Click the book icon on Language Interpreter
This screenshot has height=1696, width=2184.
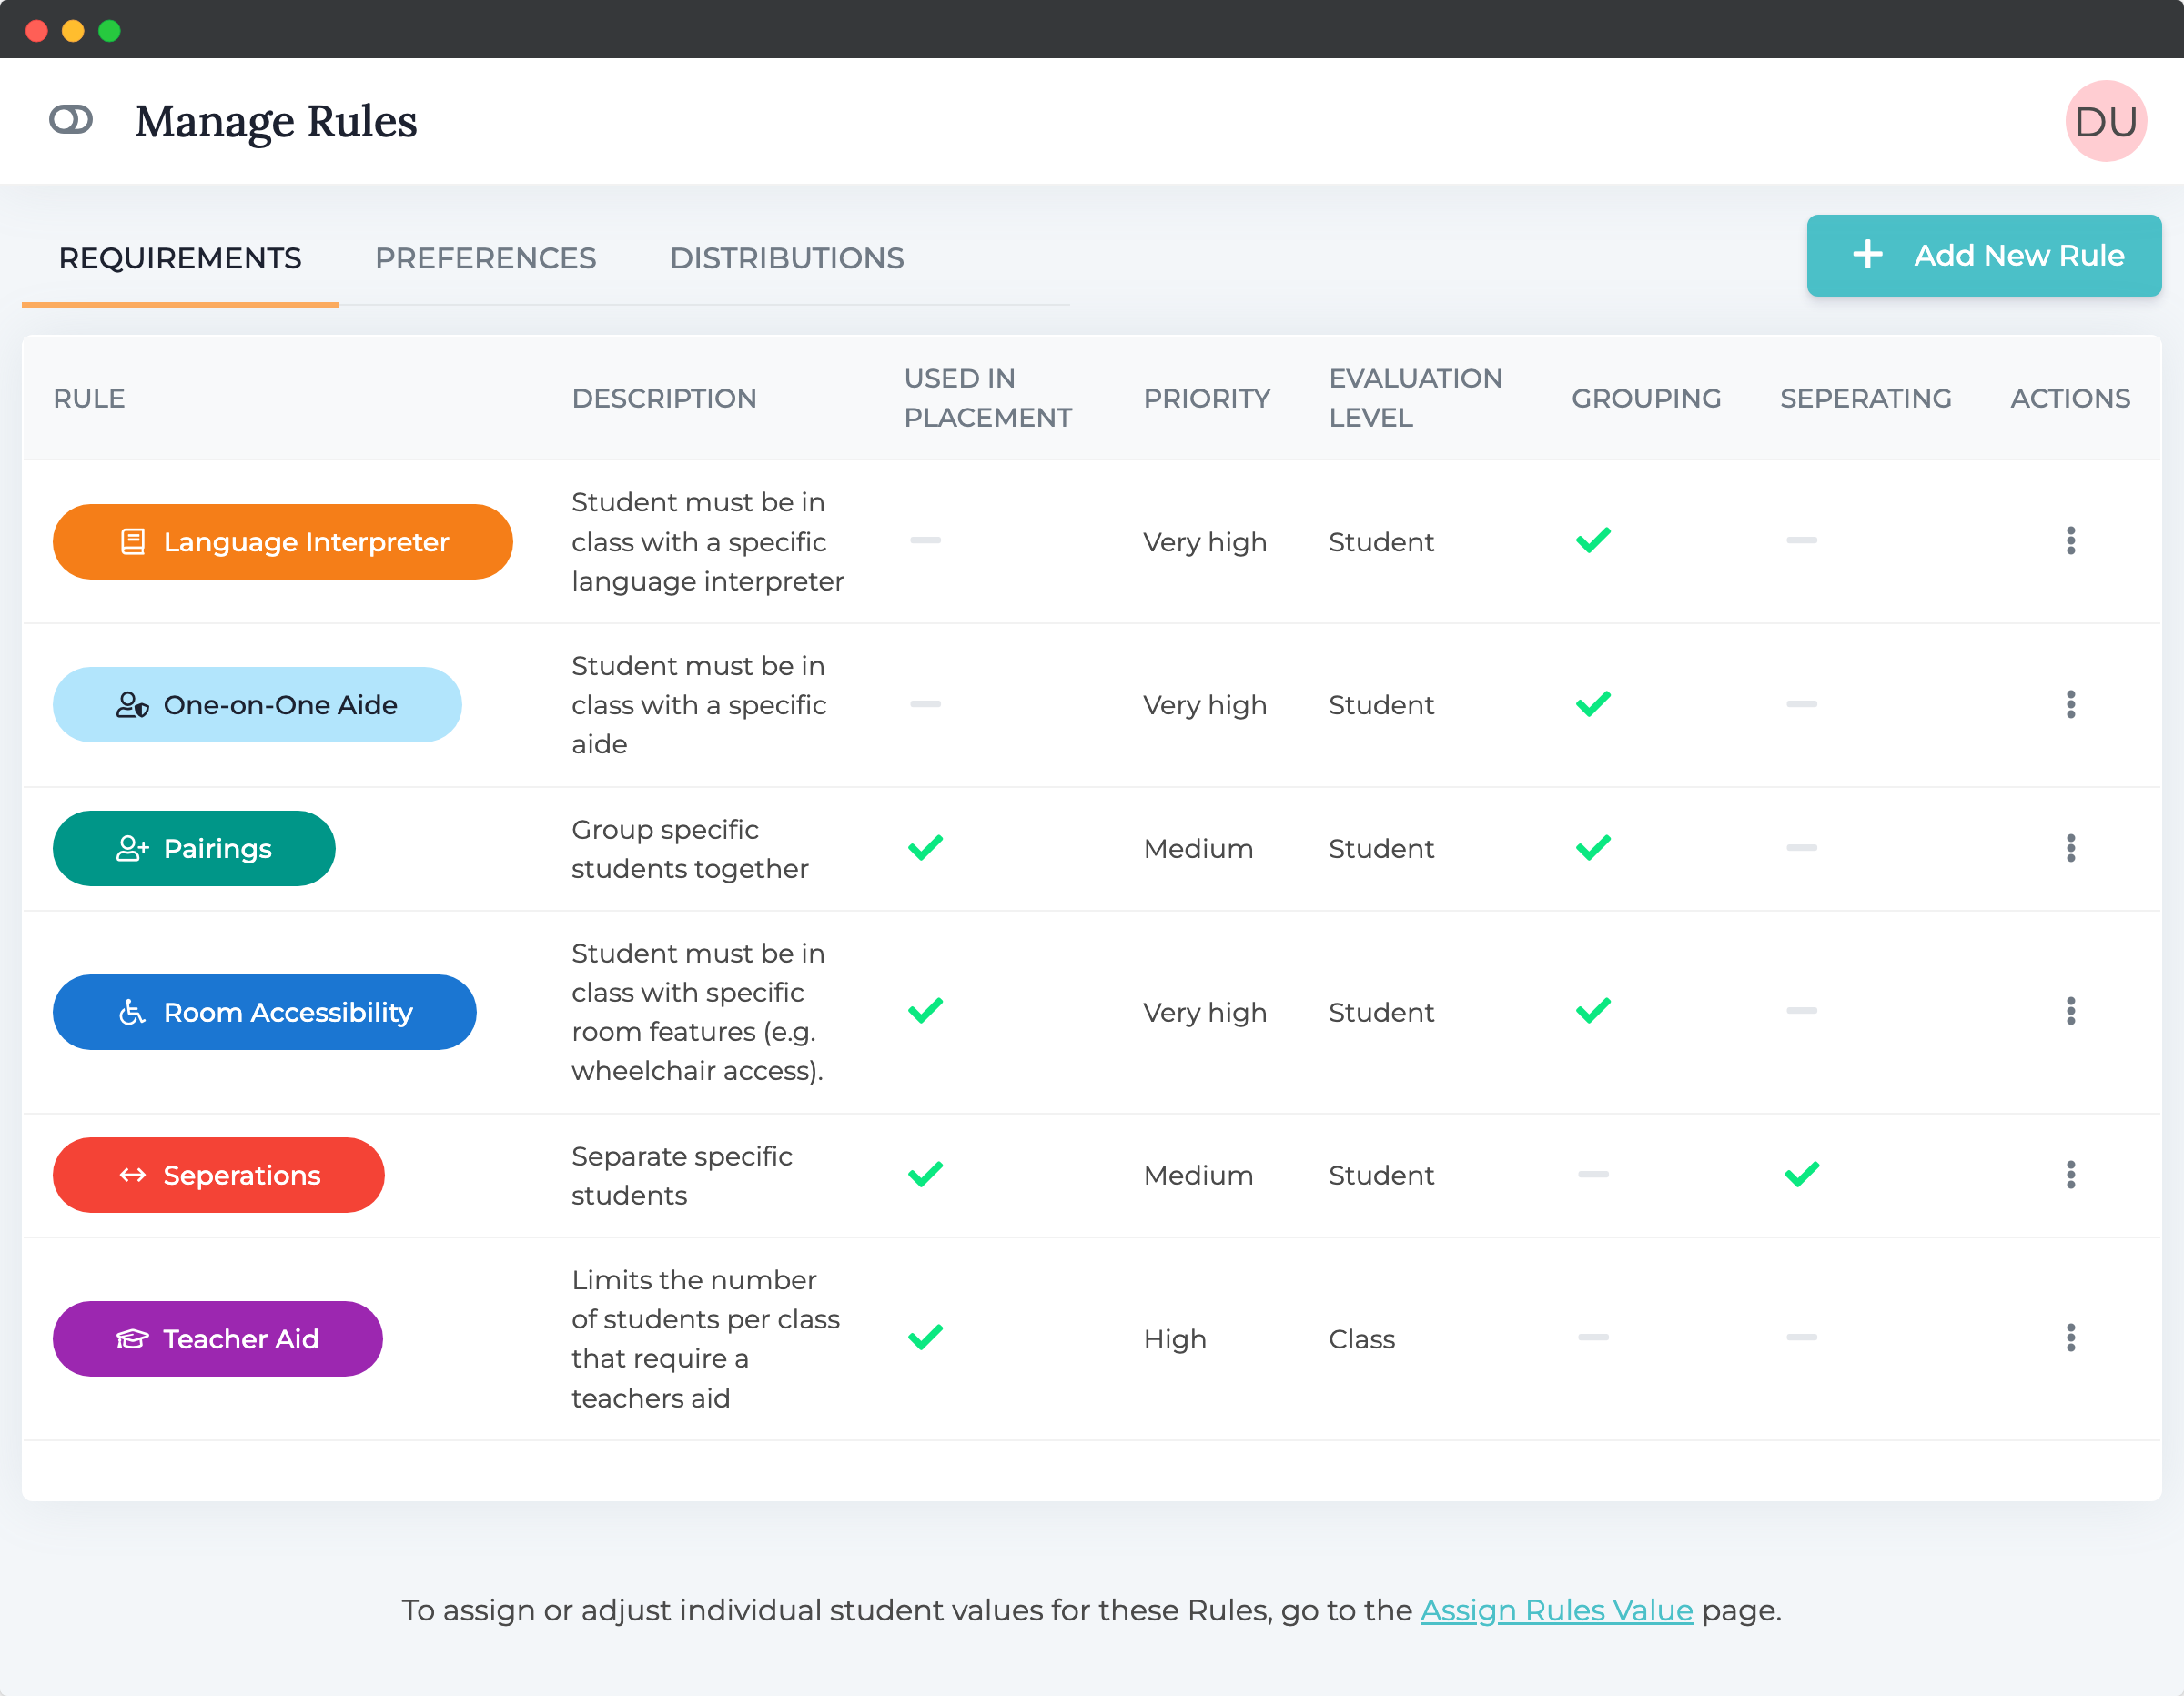tap(133, 542)
